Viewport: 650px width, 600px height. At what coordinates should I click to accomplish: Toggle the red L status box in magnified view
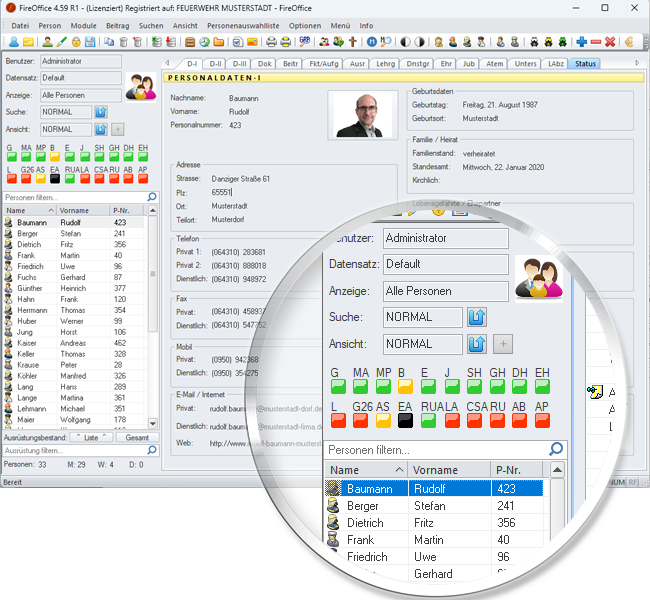click(x=337, y=421)
